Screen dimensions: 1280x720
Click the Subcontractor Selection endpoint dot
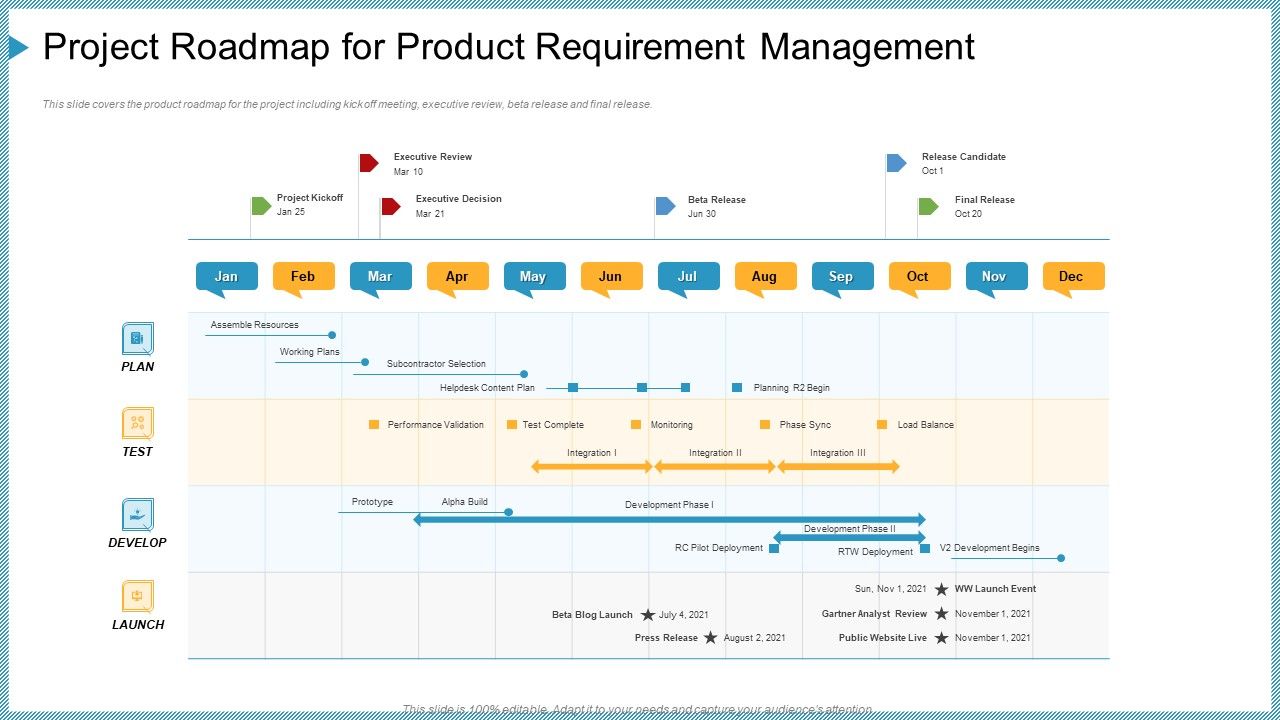[524, 374]
